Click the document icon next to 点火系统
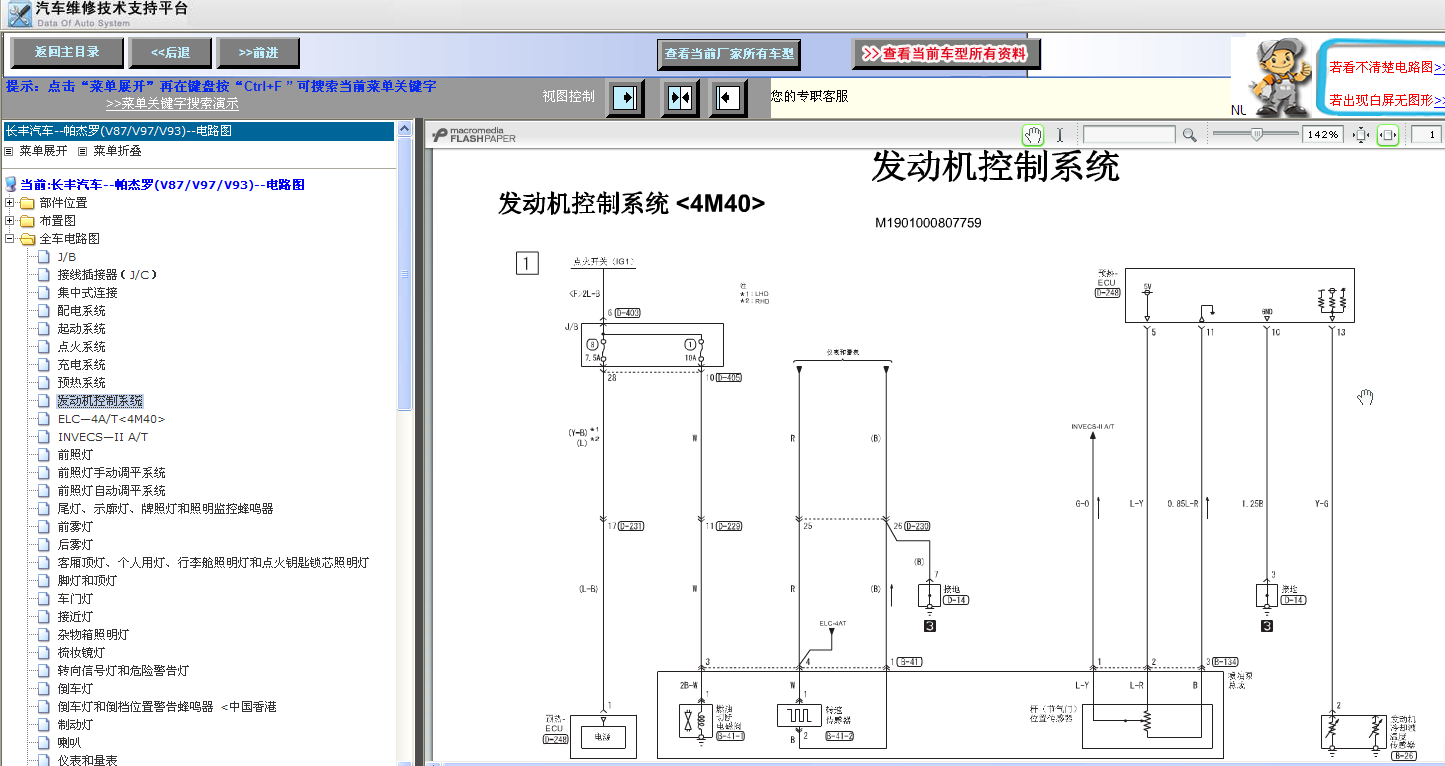The height and width of the screenshot is (766, 1445). 44,347
